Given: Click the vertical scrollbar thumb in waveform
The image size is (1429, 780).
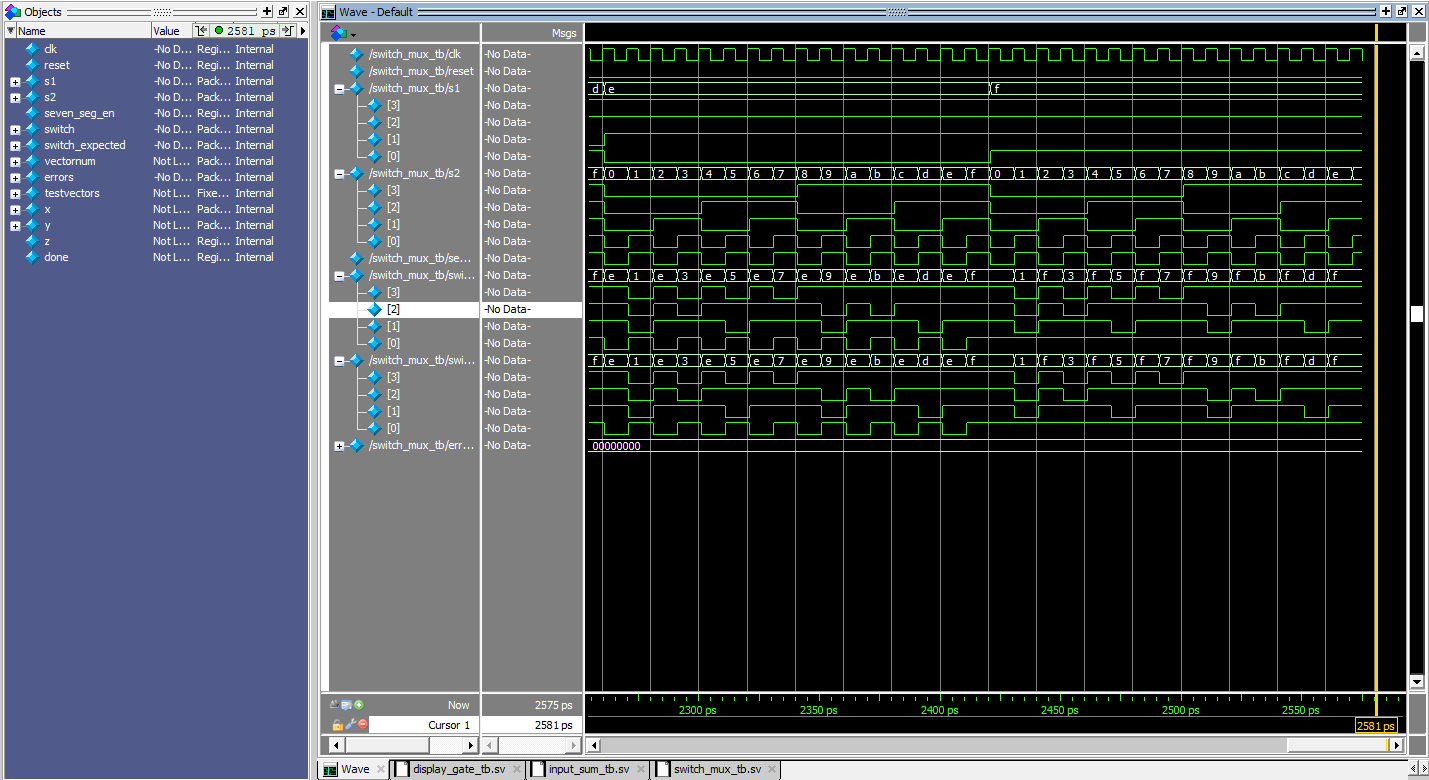Looking at the screenshot, I should [x=1416, y=314].
